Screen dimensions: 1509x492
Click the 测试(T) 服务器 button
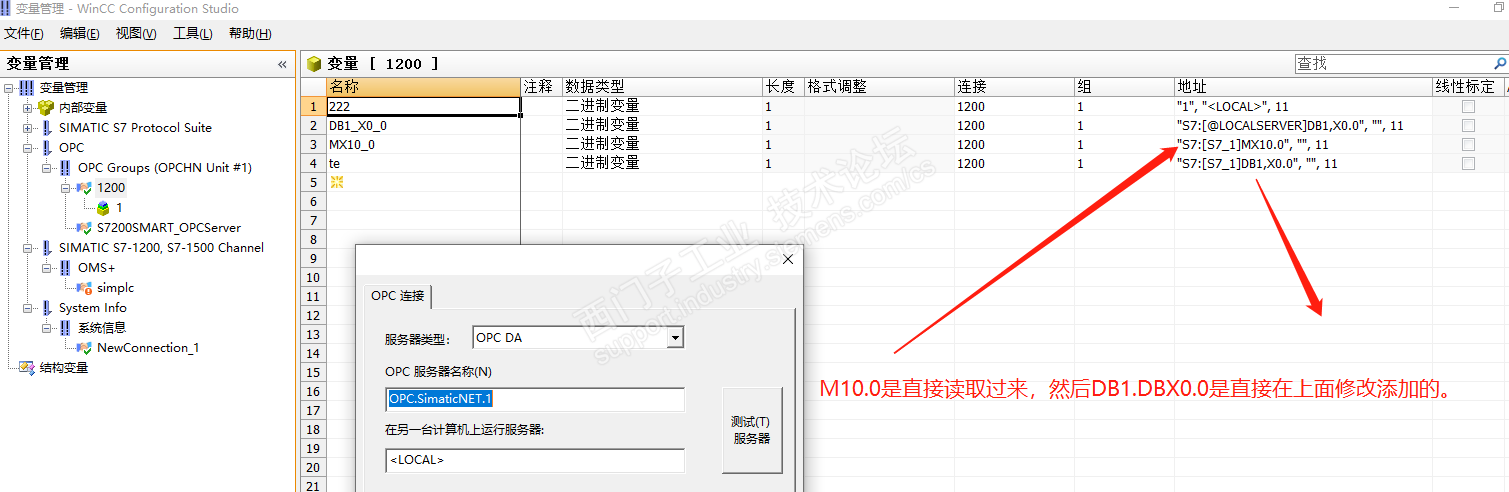(751, 430)
